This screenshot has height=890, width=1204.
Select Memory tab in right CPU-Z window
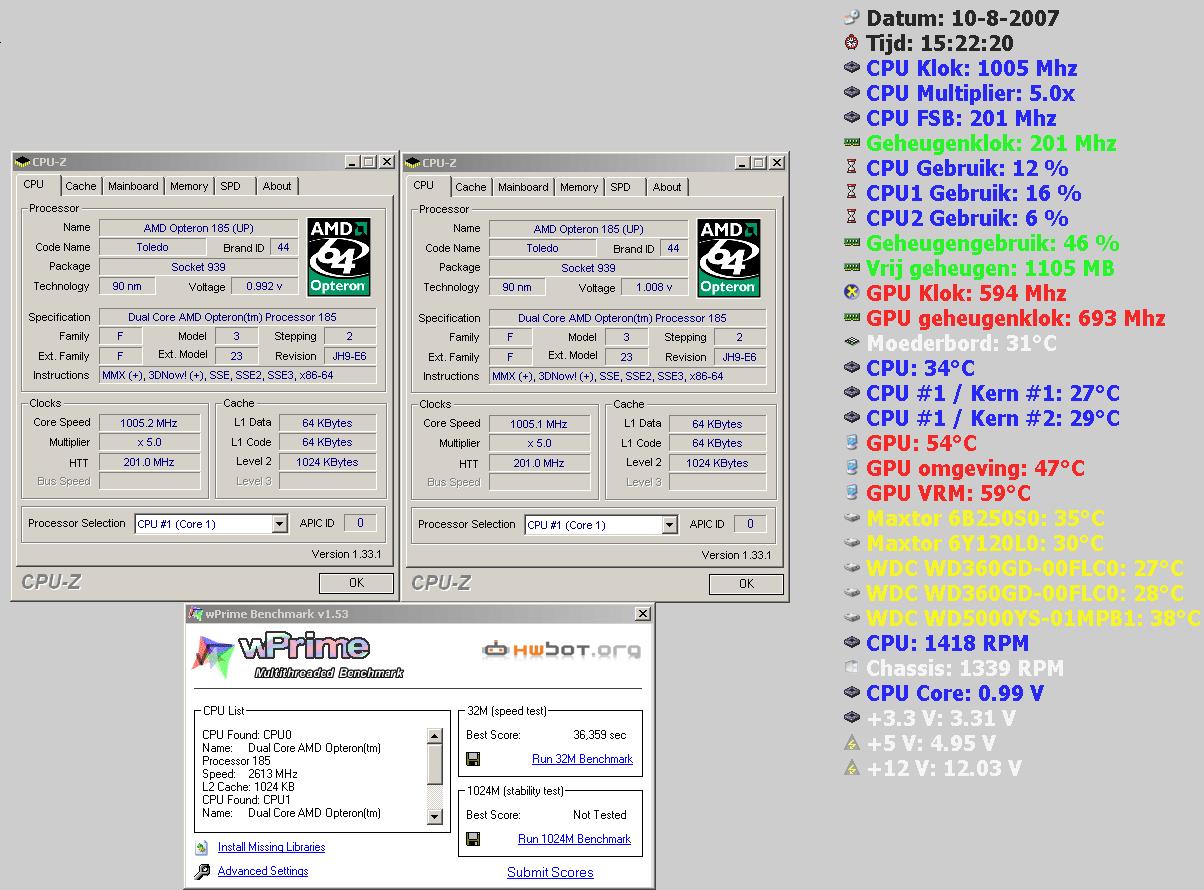pos(579,187)
